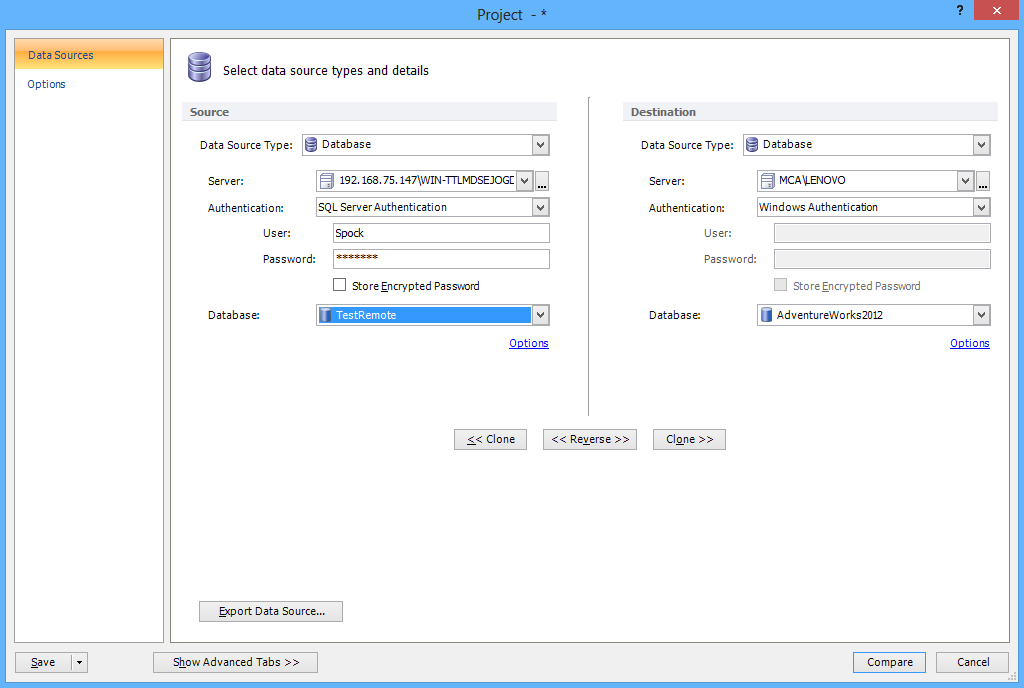Click the << Clone button
This screenshot has height=688, width=1024.
490,439
